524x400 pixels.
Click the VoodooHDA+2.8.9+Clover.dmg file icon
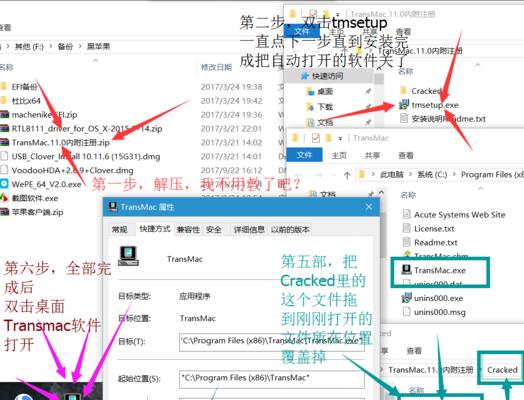click(4, 170)
